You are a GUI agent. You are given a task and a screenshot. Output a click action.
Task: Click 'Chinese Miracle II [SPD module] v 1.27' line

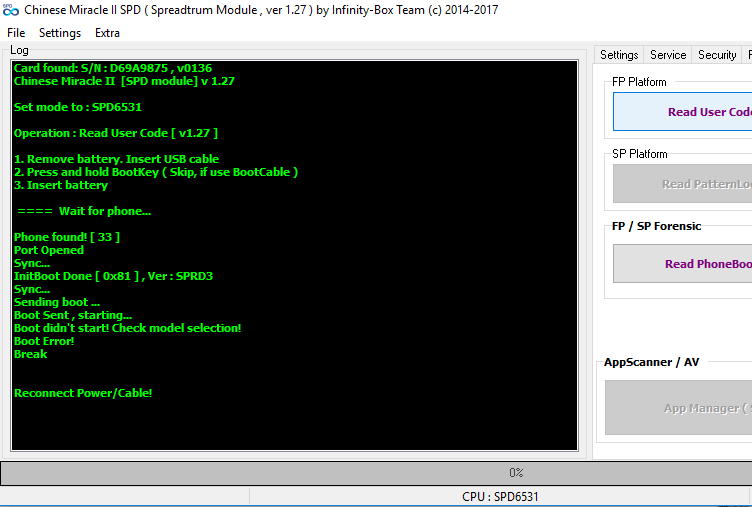point(124,81)
